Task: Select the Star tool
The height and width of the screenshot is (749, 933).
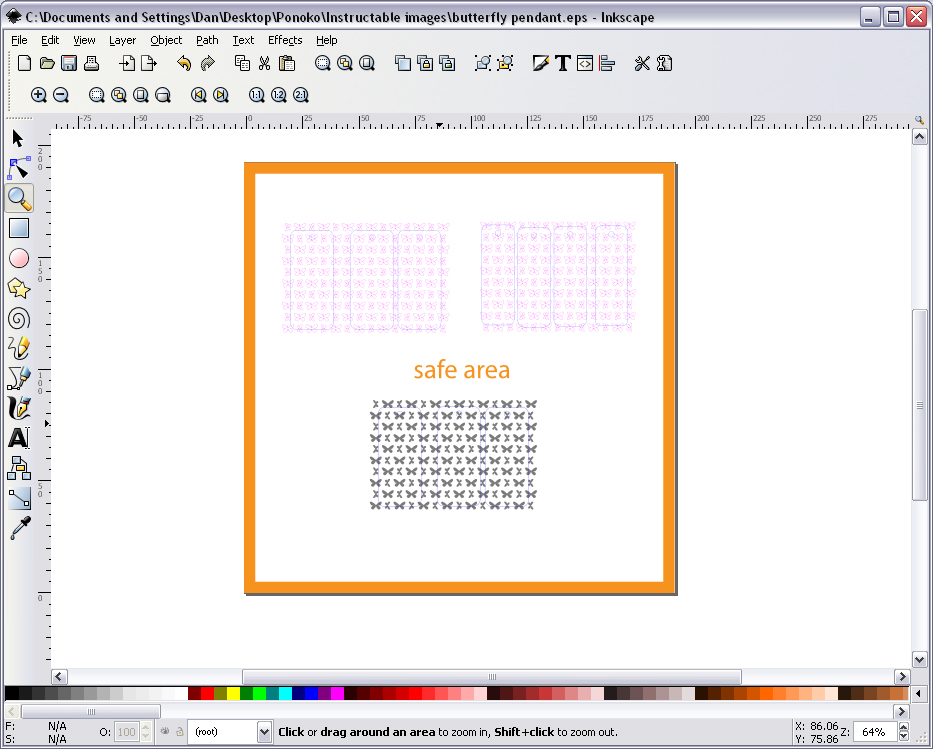Action: [17, 288]
